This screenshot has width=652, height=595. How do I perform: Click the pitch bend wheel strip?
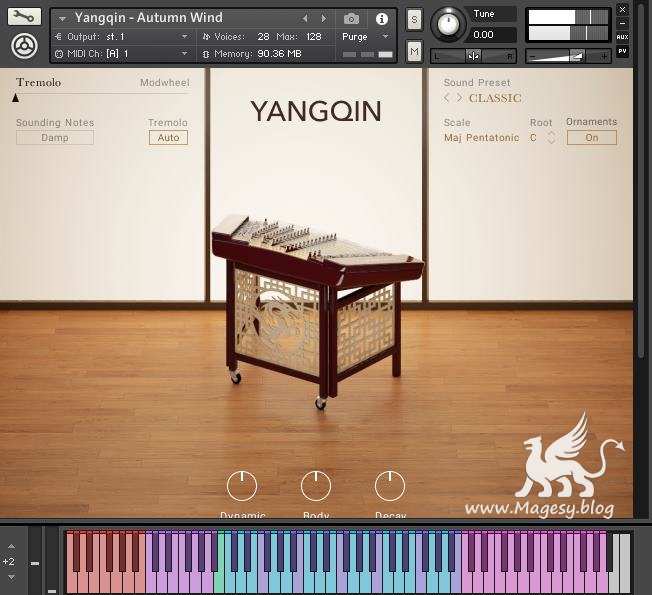click(35, 560)
